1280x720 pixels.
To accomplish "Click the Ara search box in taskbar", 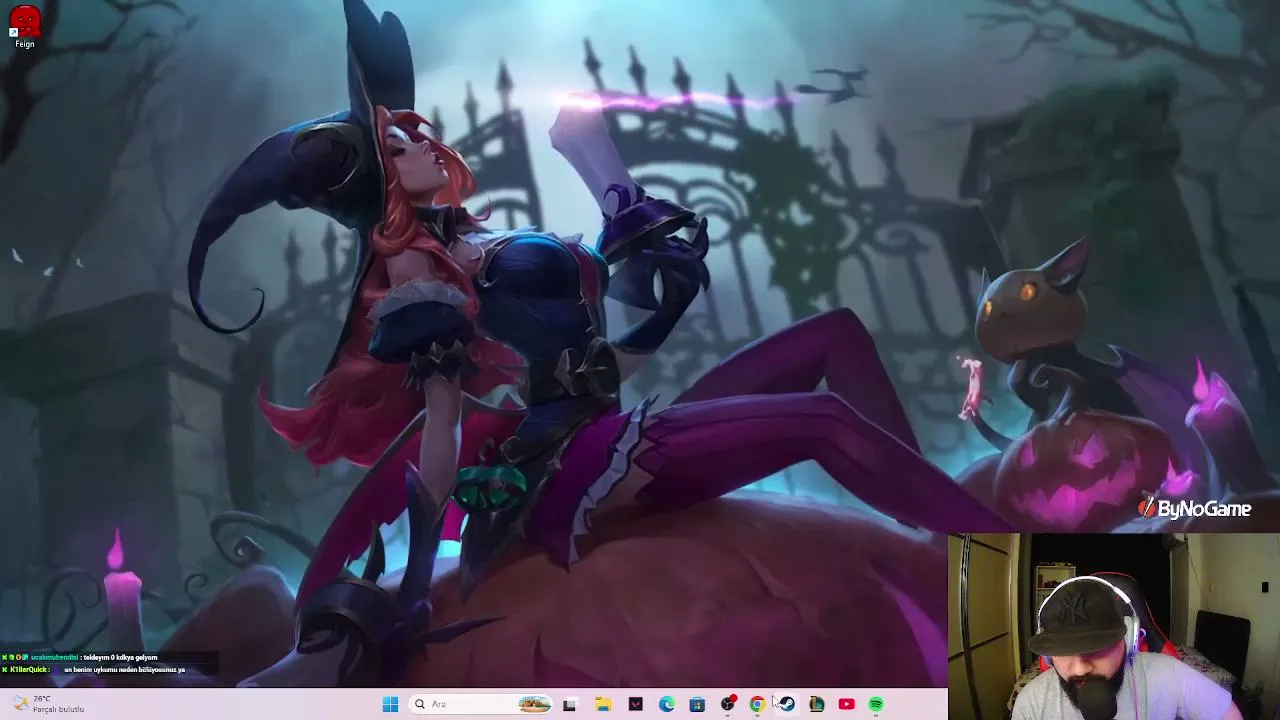I will 482,704.
